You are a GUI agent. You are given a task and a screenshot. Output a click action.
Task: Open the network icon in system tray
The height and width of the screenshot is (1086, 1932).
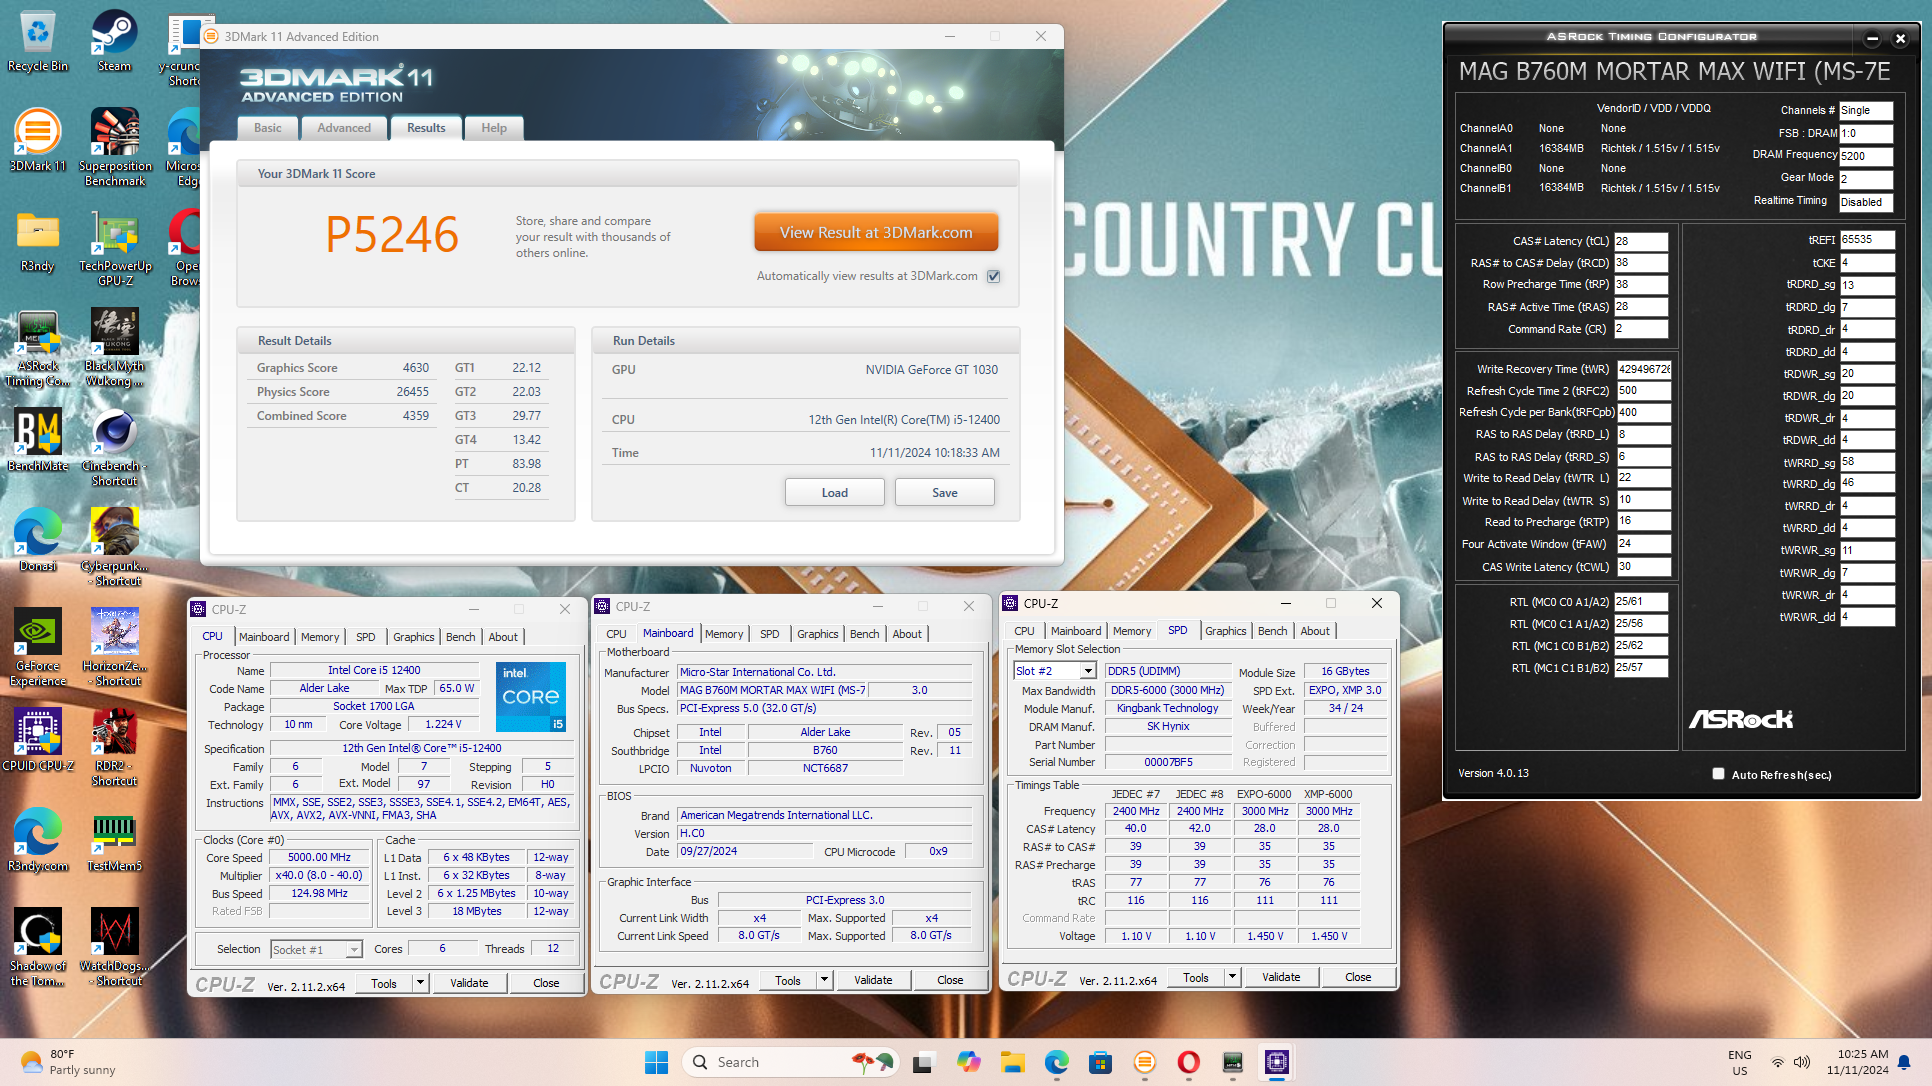(1778, 1062)
